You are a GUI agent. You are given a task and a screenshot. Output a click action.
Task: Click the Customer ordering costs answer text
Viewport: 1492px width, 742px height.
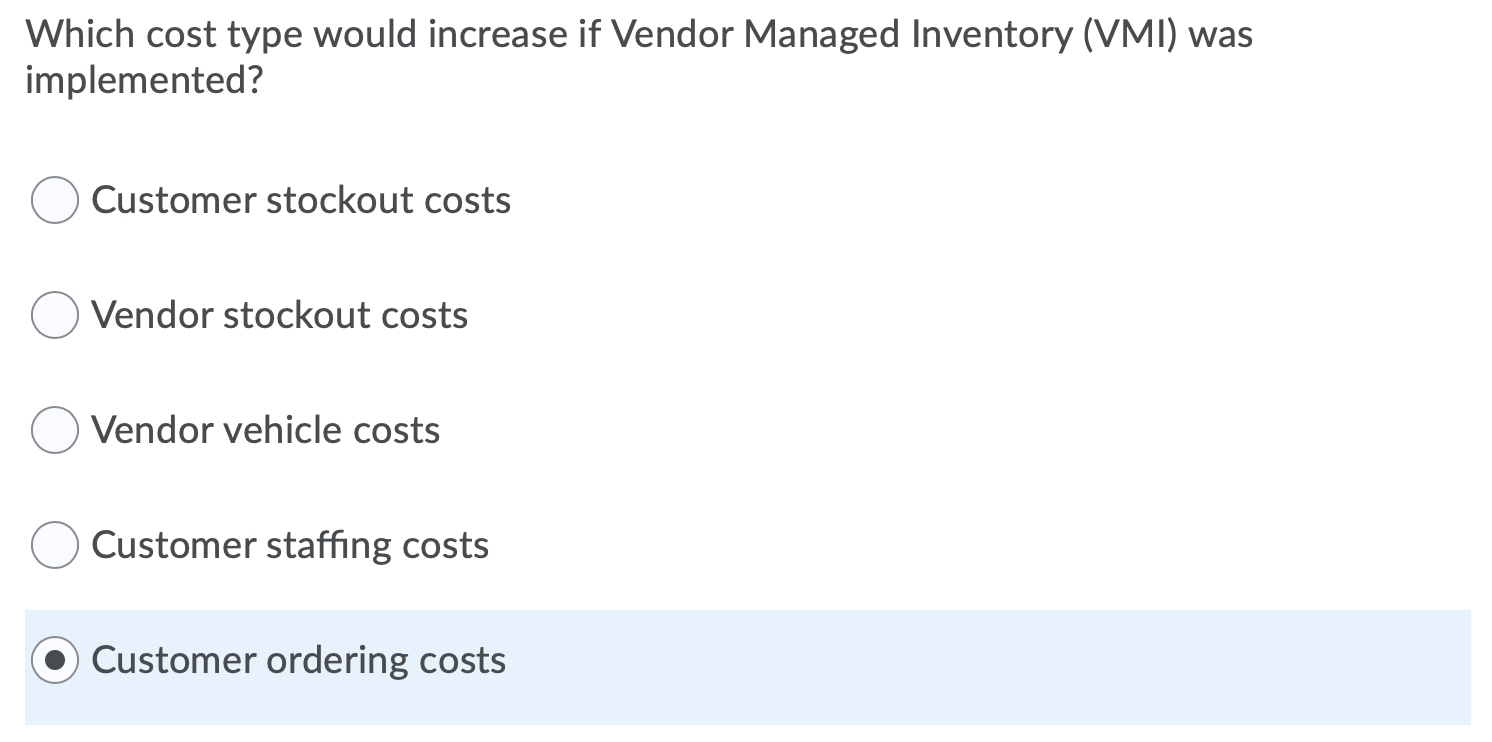[298, 660]
